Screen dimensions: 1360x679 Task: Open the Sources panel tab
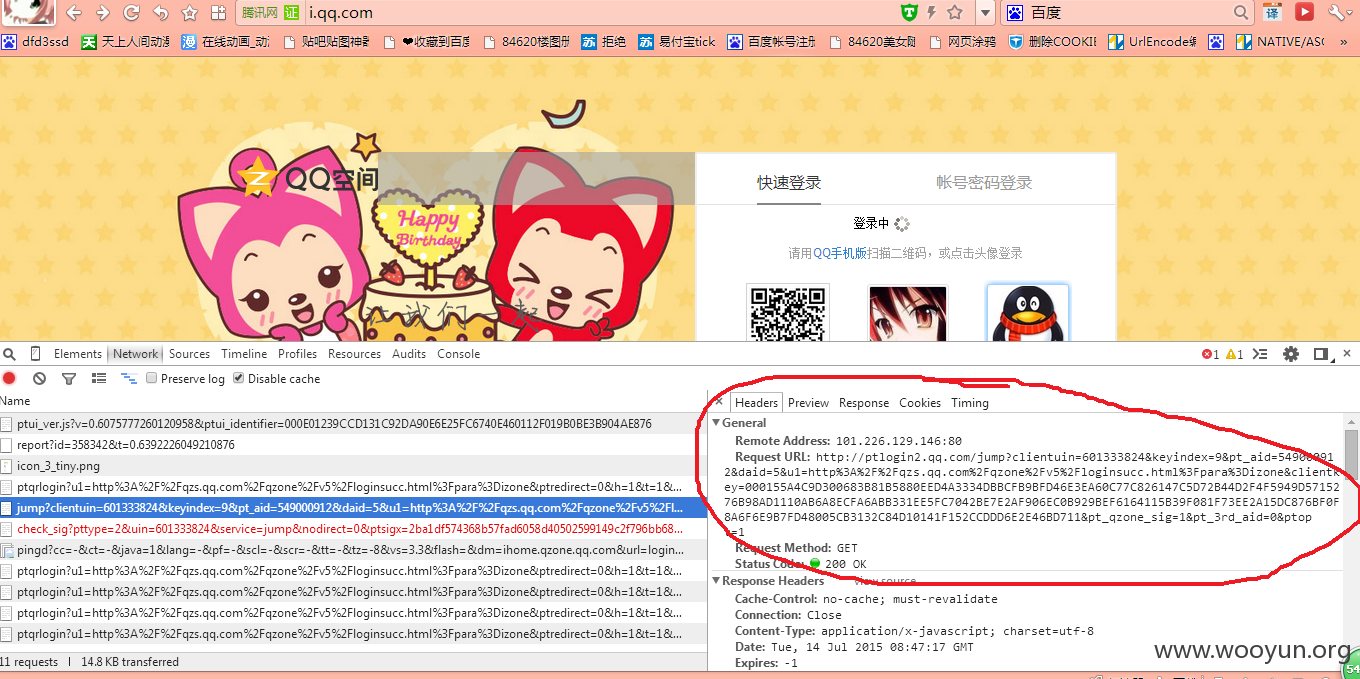tap(189, 354)
